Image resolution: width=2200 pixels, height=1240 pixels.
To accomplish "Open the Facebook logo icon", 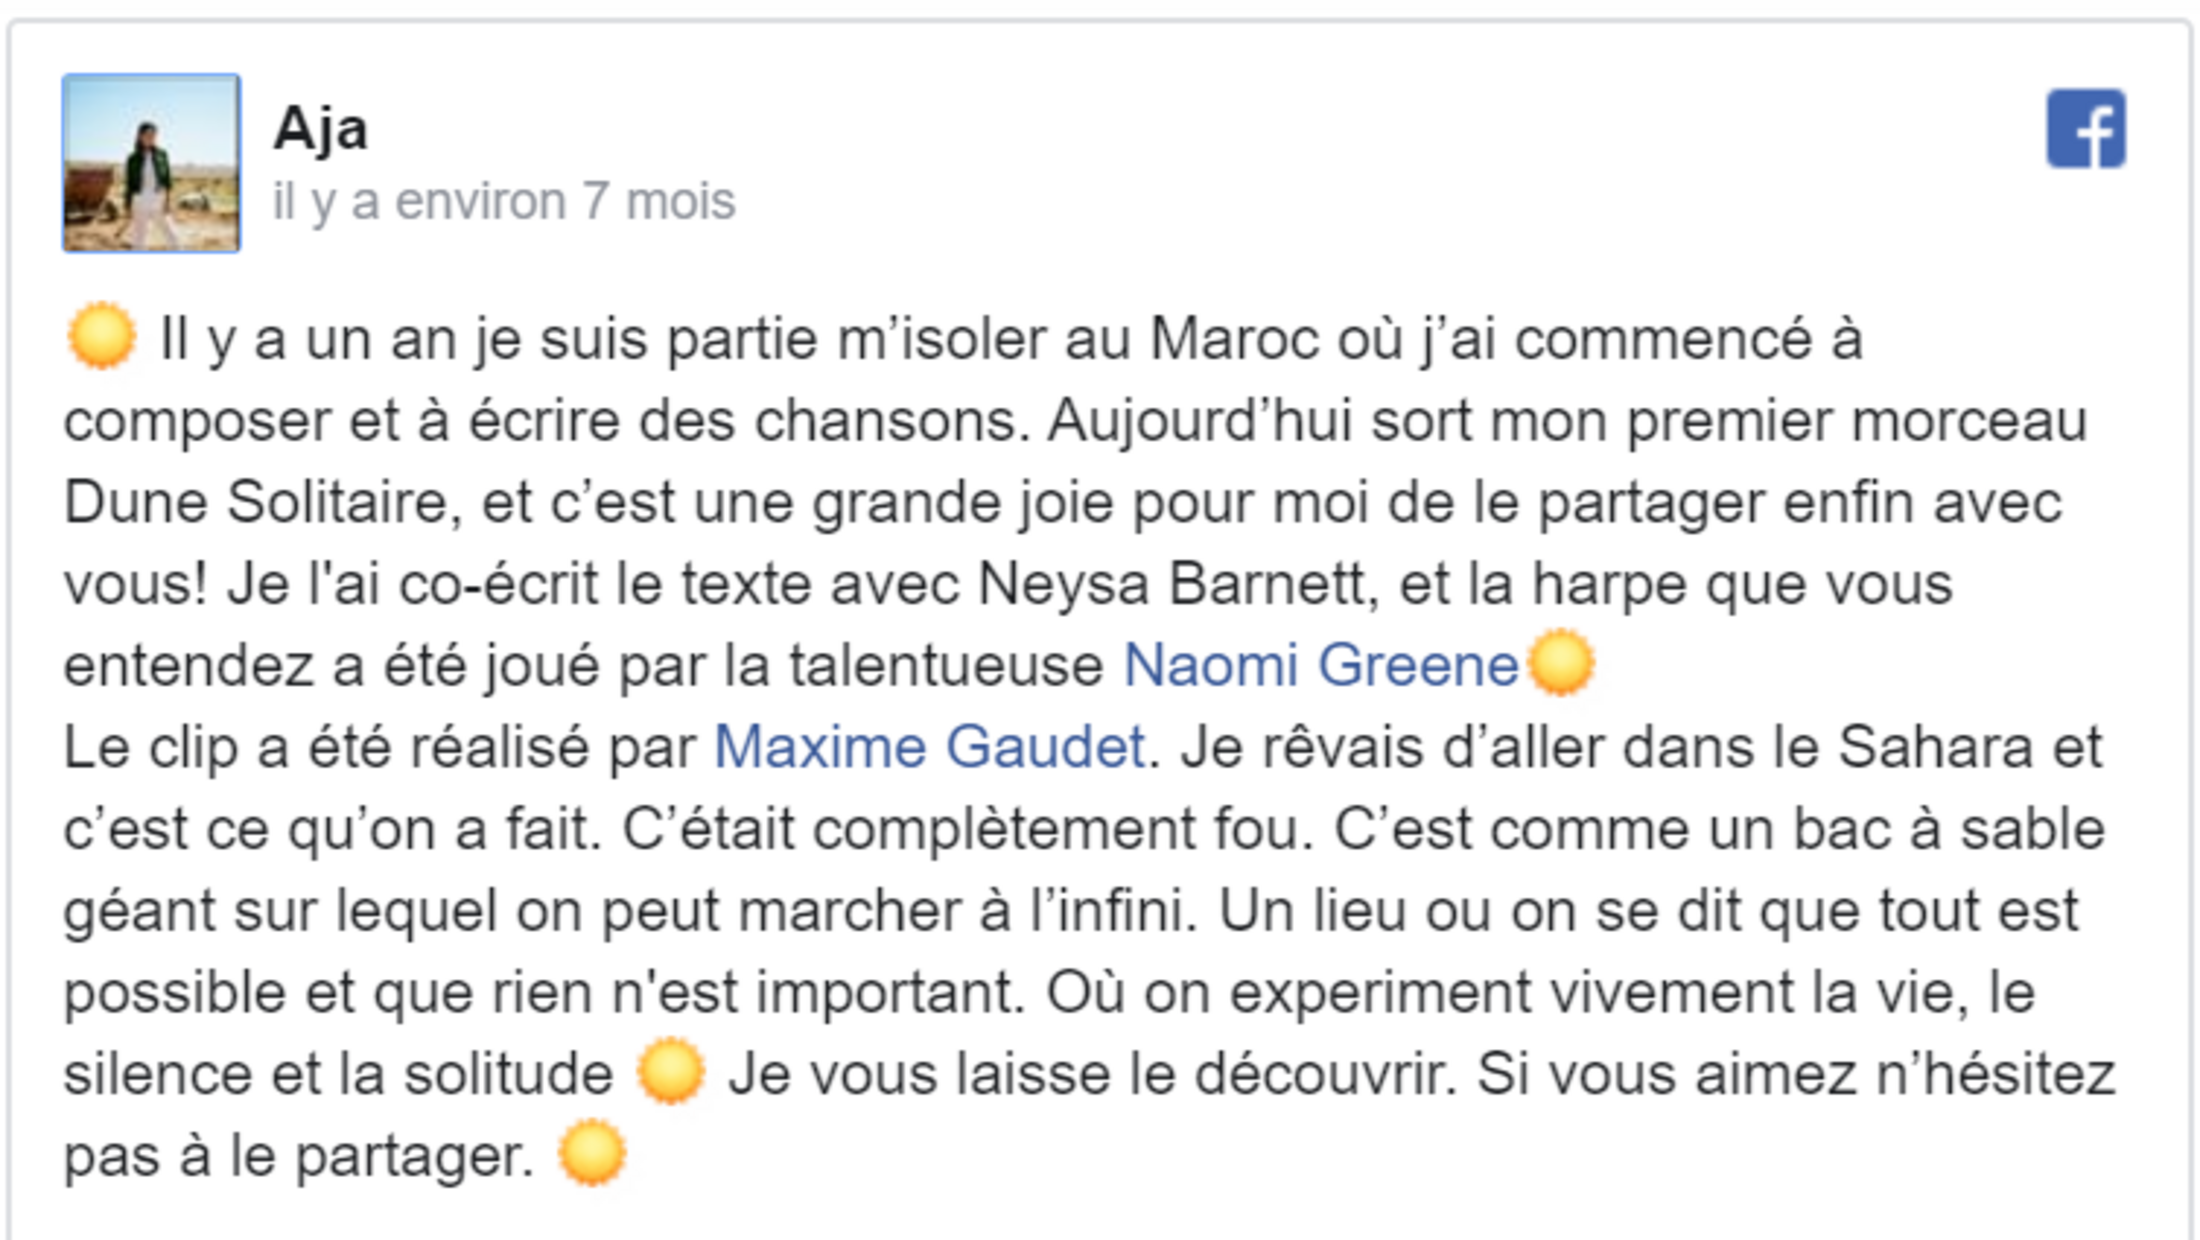I will pyautogui.click(x=2085, y=129).
